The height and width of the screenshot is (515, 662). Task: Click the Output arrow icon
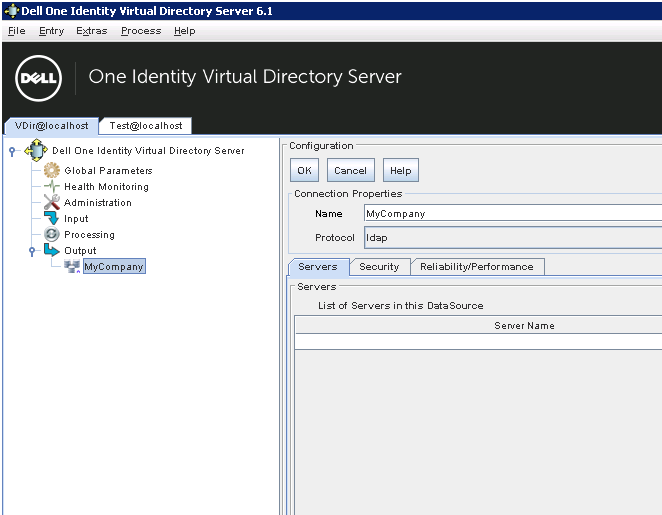tap(52, 250)
